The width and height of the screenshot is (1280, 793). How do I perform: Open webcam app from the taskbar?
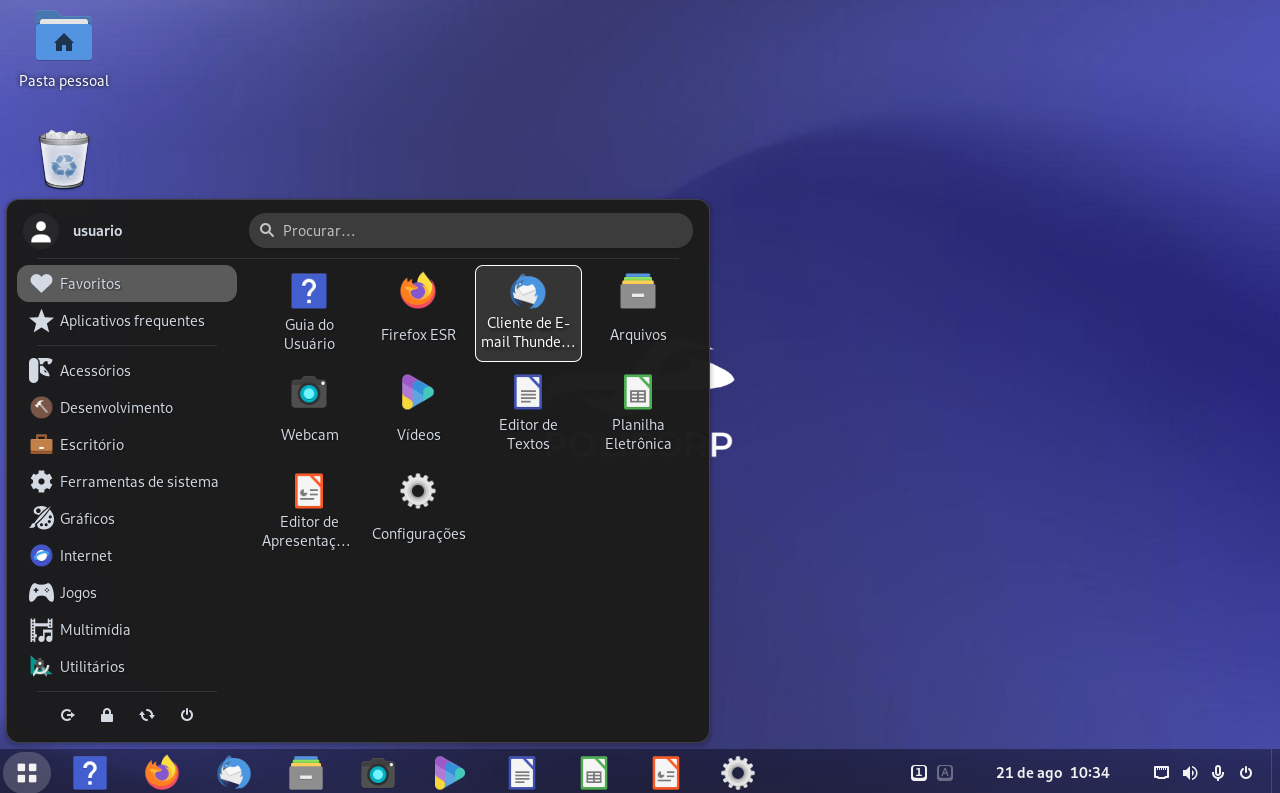pos(378,773)
